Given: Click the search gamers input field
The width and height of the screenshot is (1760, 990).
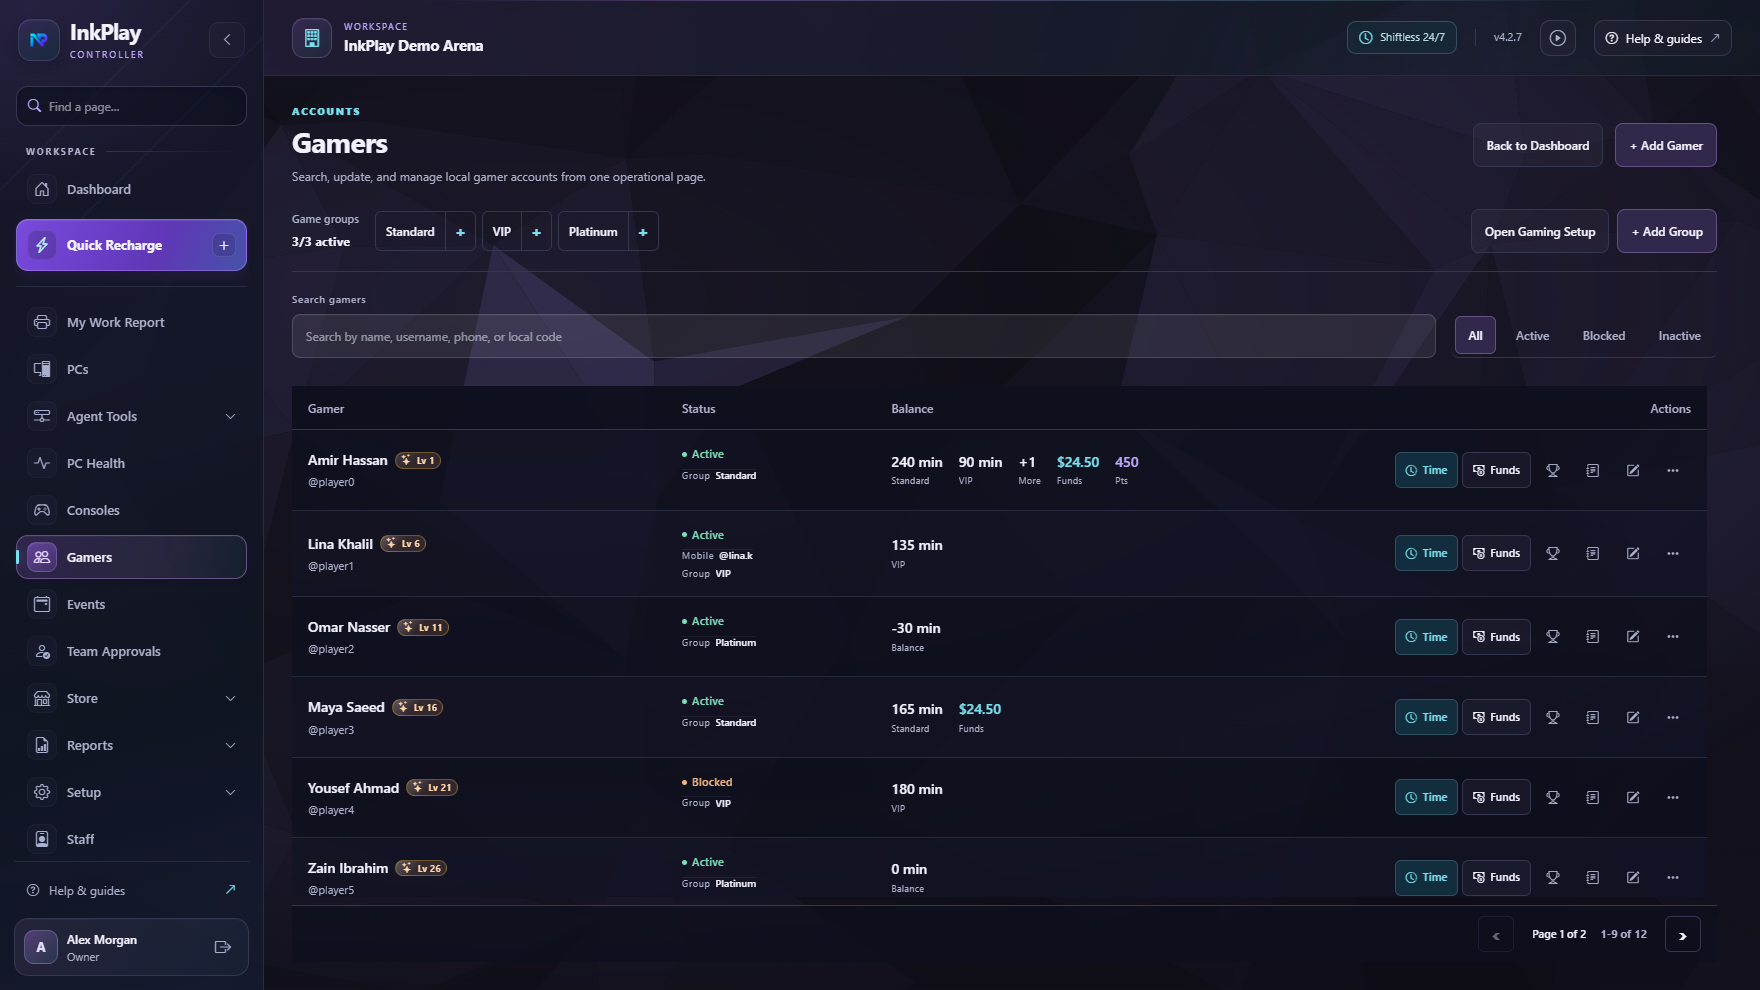Looking at the screenshot, I should pyautogui.click(x=864, y=337).
